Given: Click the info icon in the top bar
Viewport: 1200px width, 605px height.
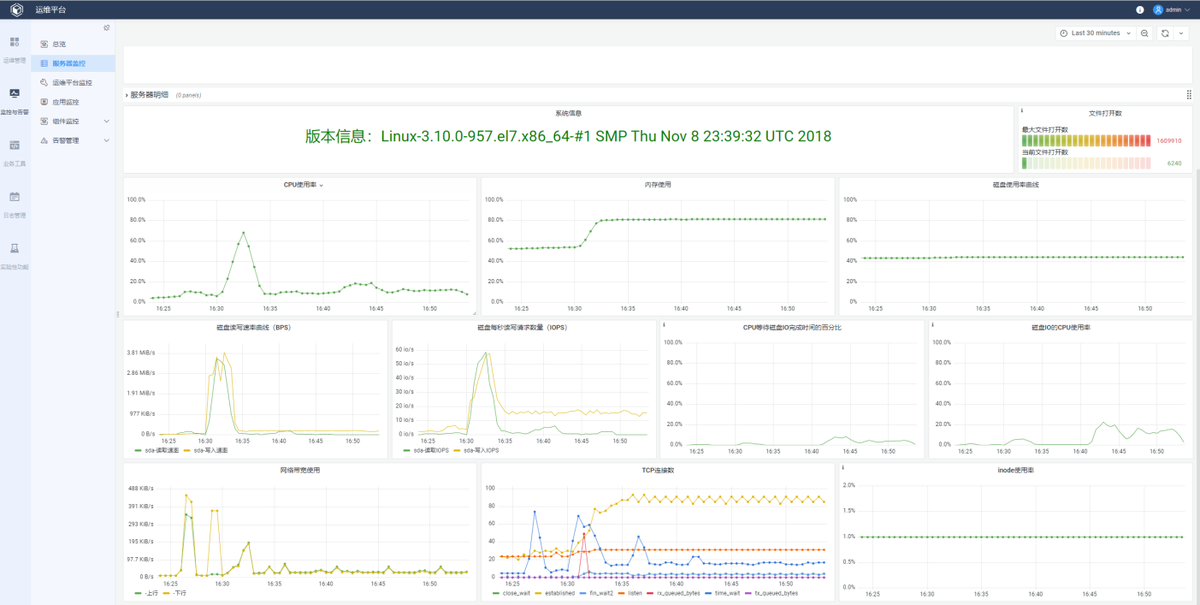Looking at the screenshot, I should 1140,9.
